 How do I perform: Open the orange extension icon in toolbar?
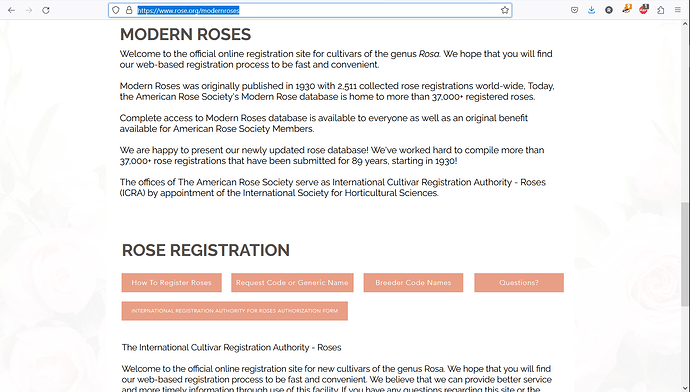tap(627, 9)
